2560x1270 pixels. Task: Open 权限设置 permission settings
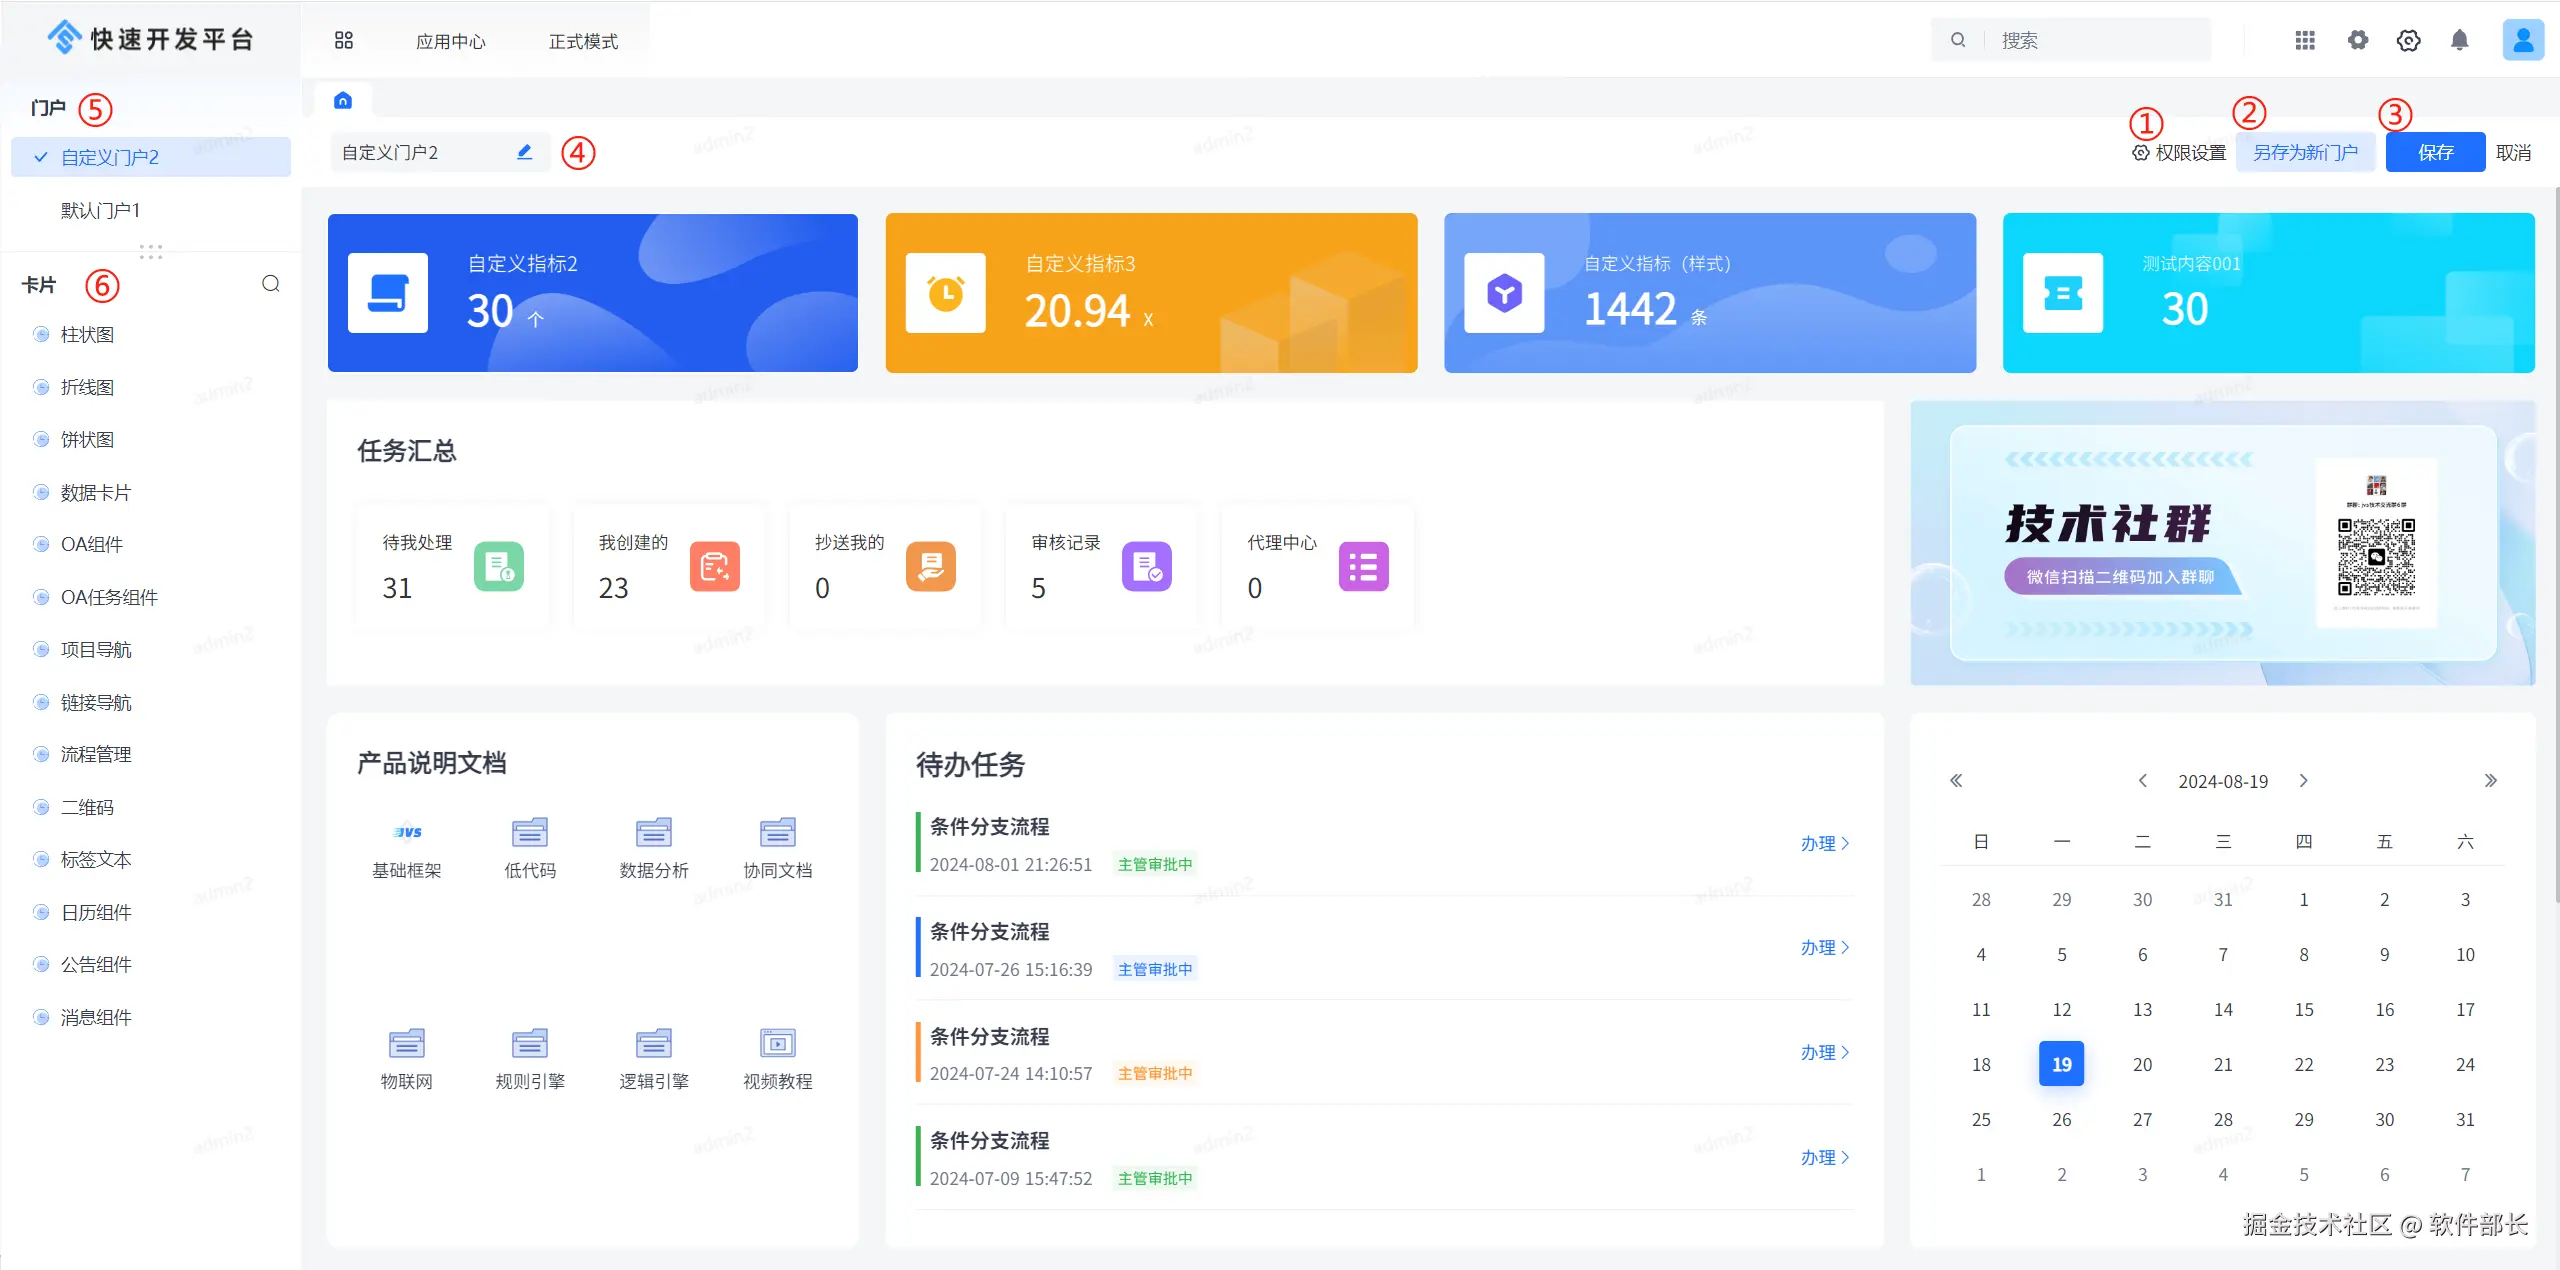2178,153
